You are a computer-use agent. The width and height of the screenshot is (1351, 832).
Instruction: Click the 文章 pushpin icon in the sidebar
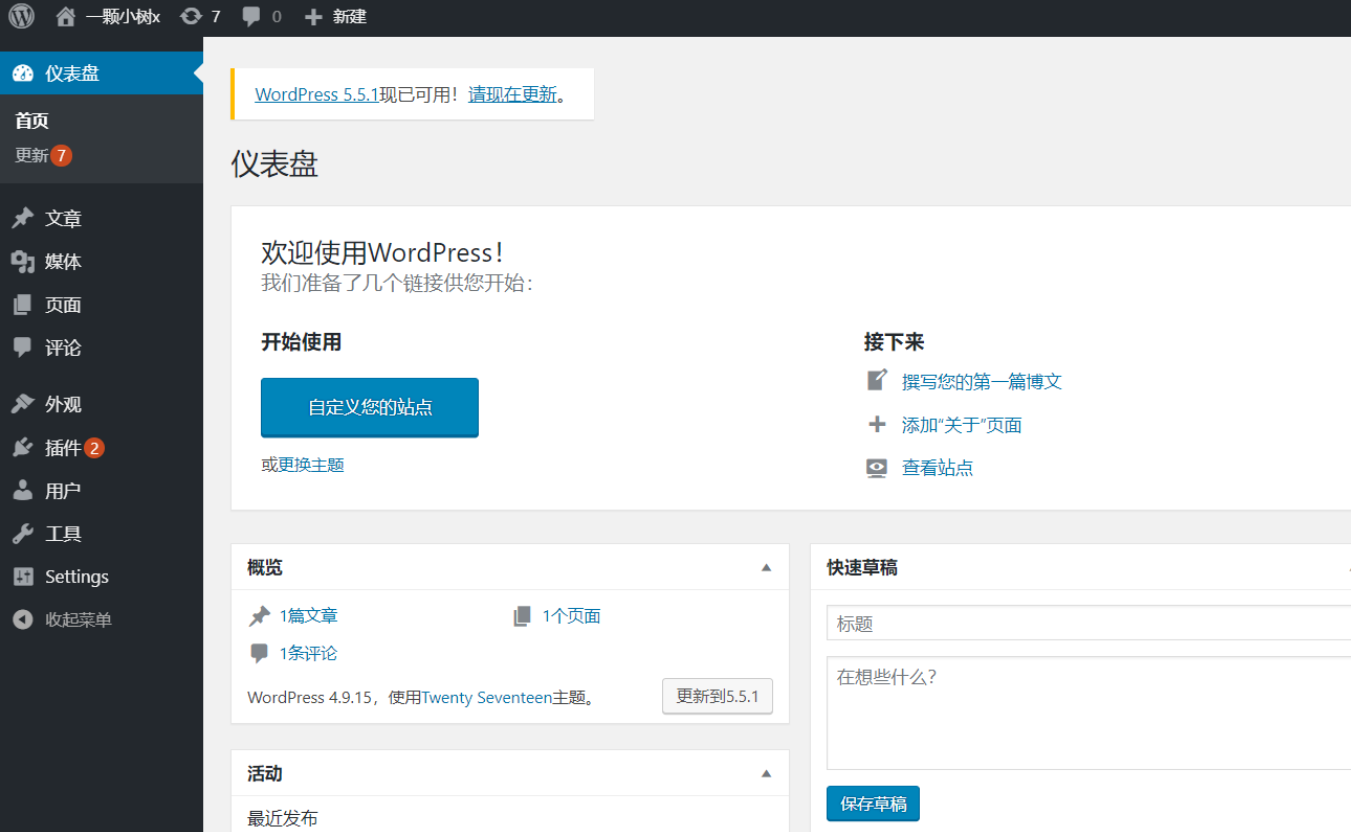(x=23, y=218)
